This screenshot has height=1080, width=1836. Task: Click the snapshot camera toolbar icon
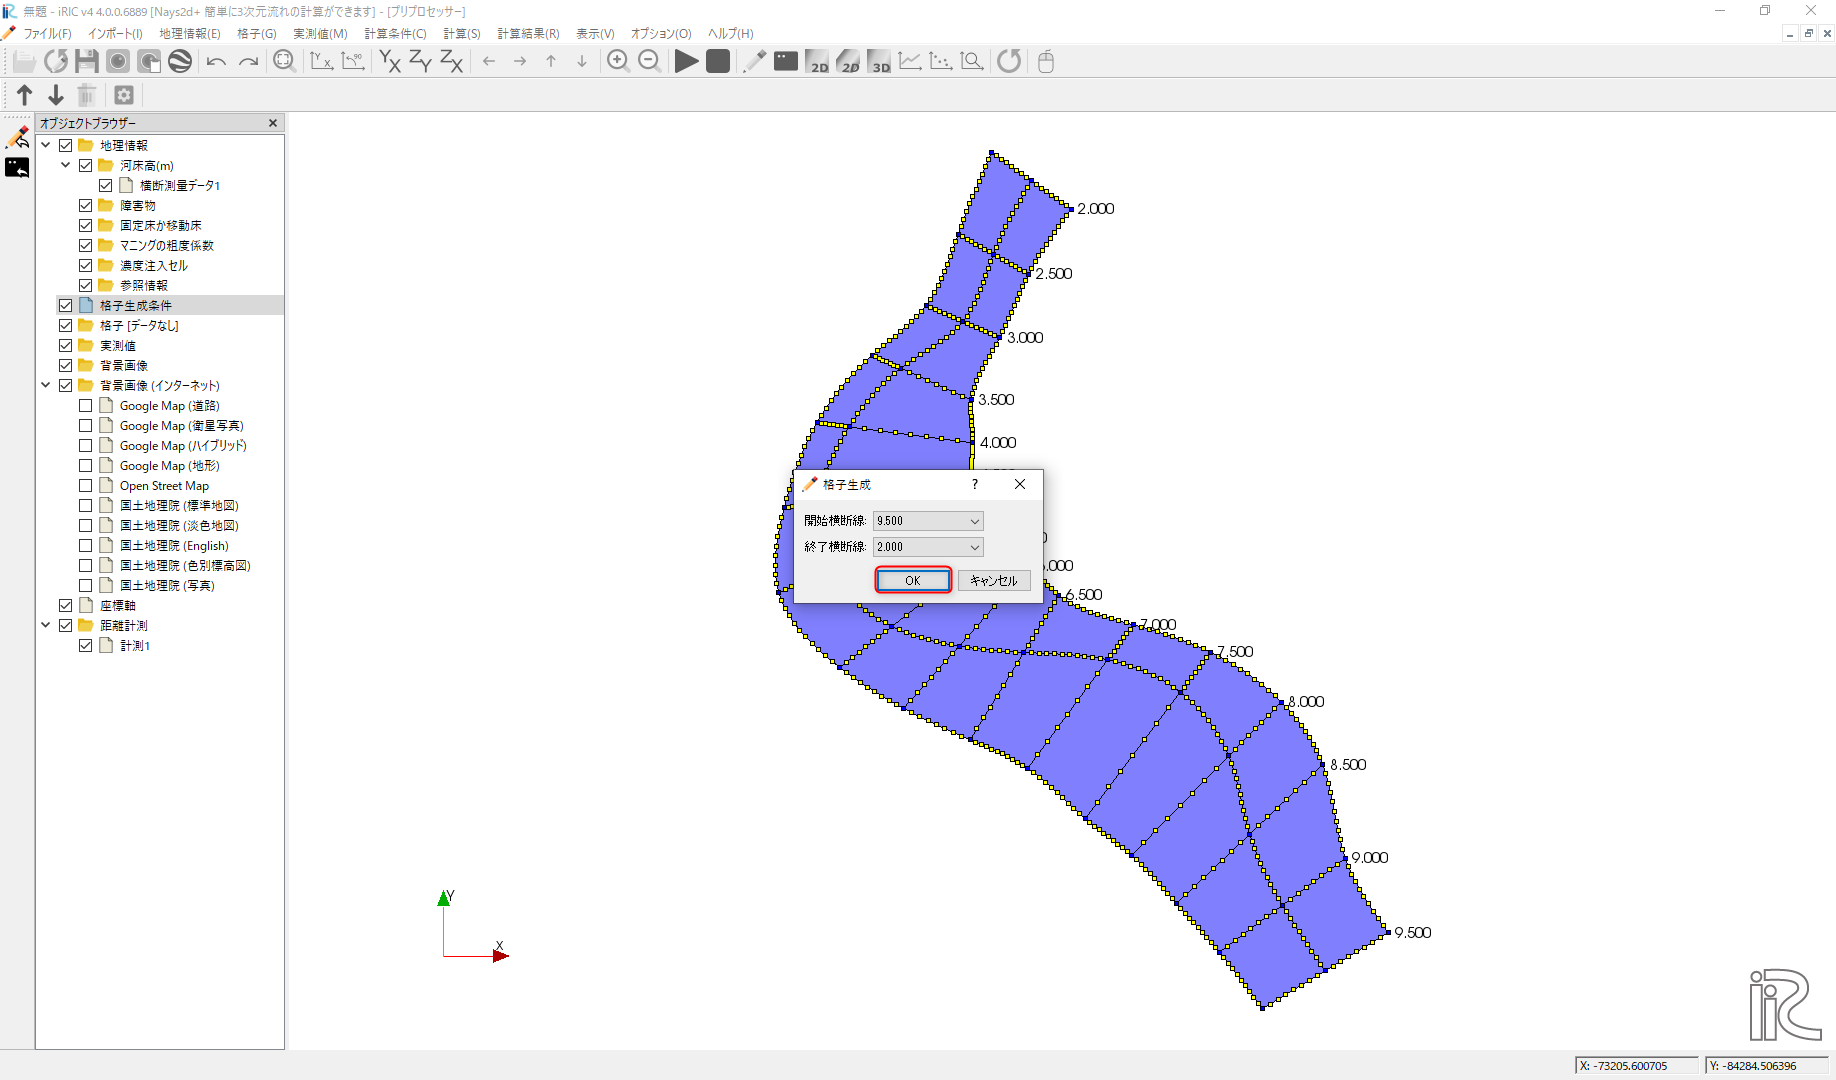[118, 61]
